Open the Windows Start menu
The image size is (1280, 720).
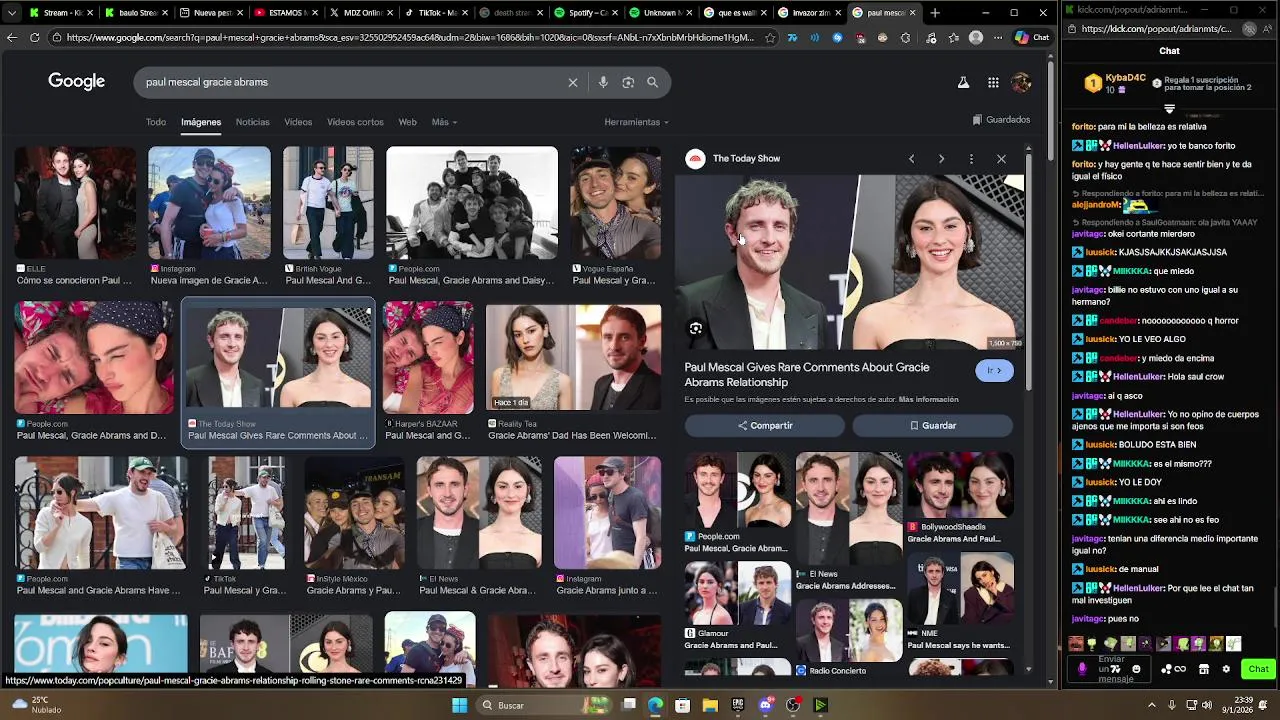click(x=459, y=705)
